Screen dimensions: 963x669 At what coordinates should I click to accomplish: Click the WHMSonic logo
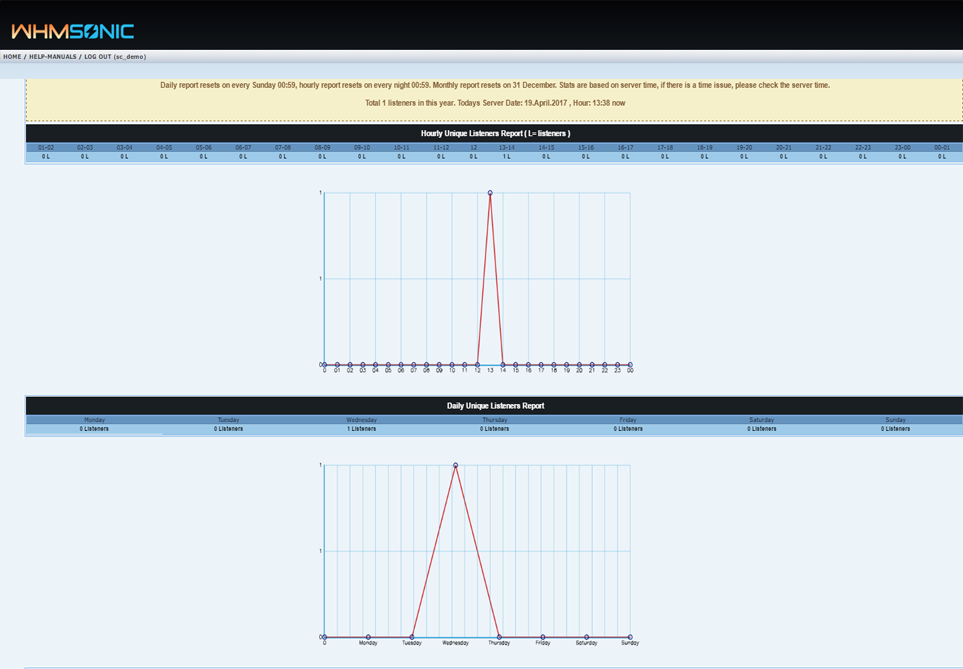(x=72, y=31)
